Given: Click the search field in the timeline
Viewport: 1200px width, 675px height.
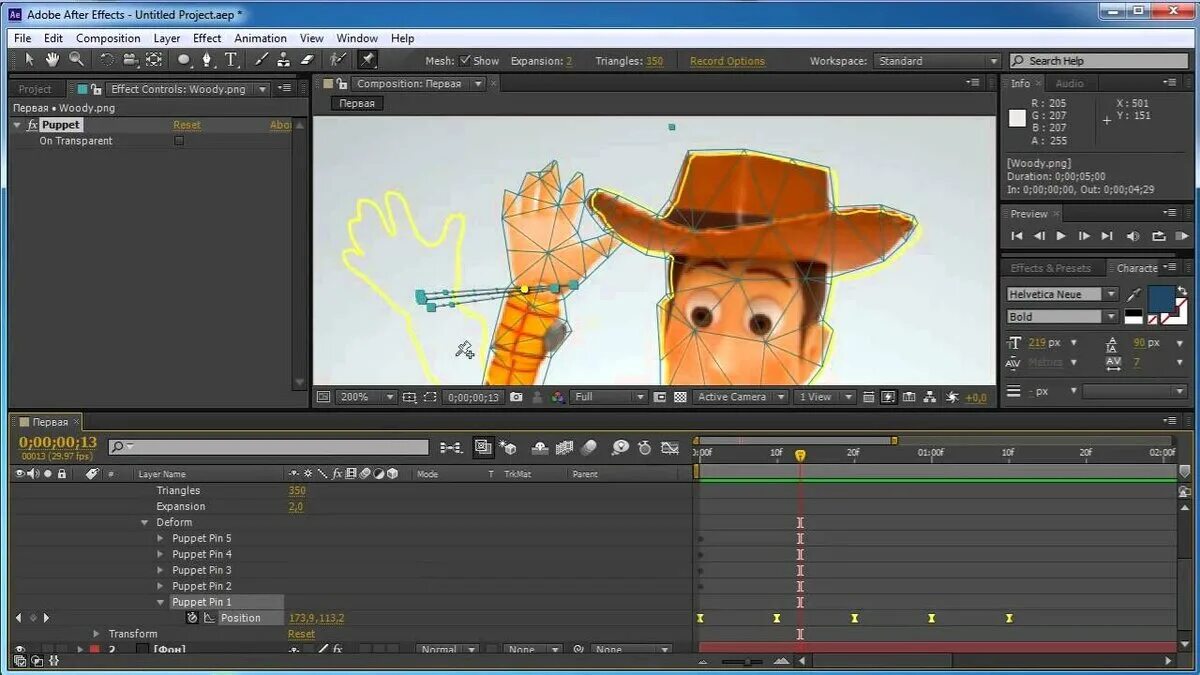Looking at the screenshot, I should [x=268, y=447].
